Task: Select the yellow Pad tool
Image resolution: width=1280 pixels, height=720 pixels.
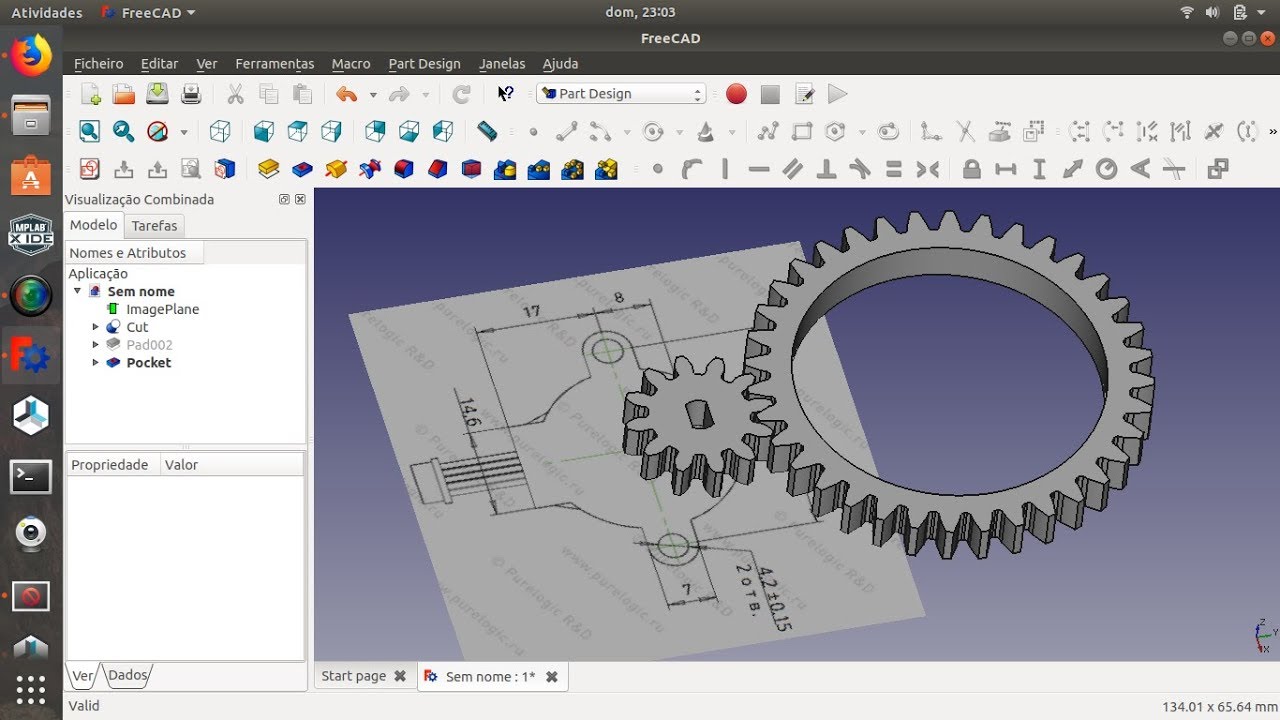Action: tap(268, 169)
